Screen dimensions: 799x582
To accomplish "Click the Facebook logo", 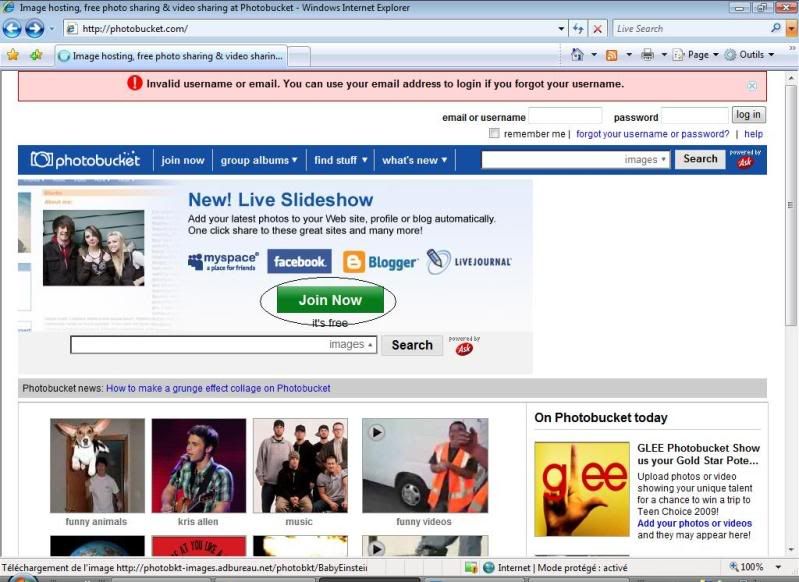I will pos(299,261).
